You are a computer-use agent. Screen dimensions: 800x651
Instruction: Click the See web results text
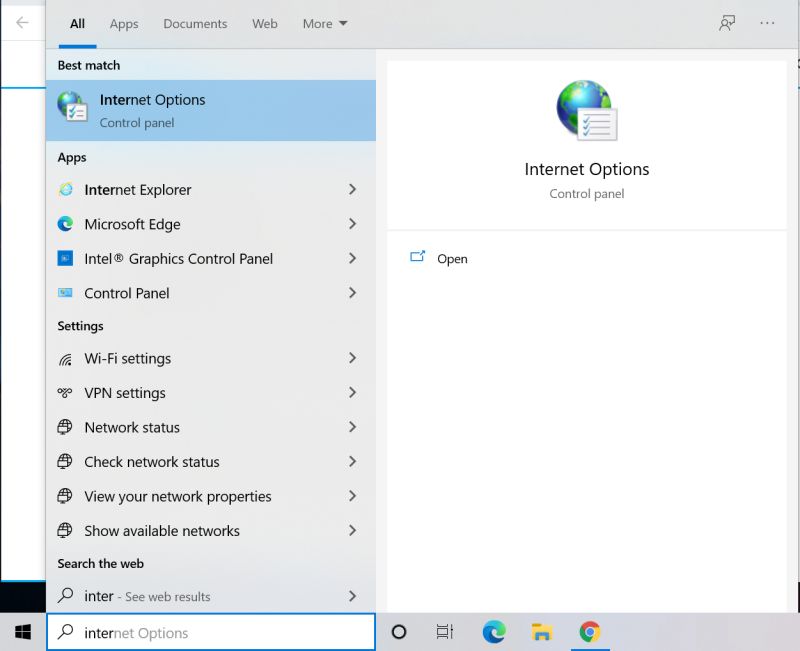click(168, 596)
